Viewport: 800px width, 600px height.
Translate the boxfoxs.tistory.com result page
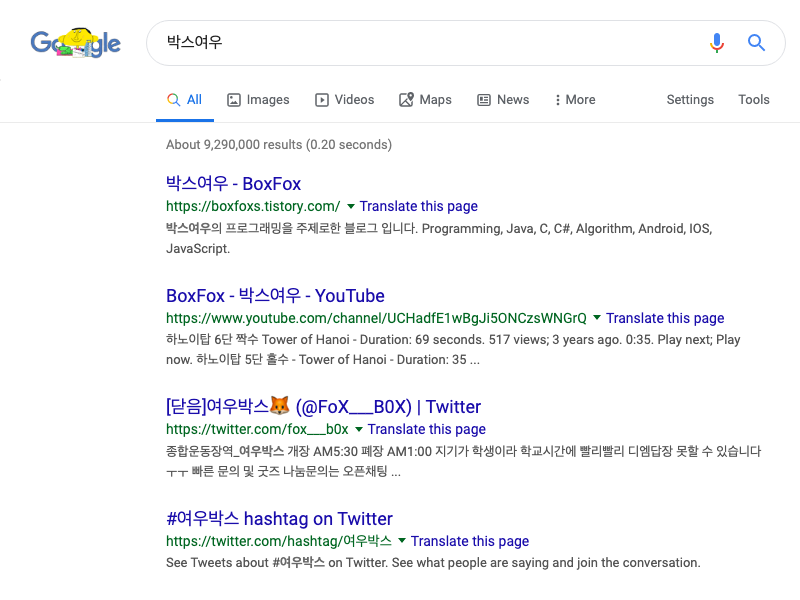[419, 206]
